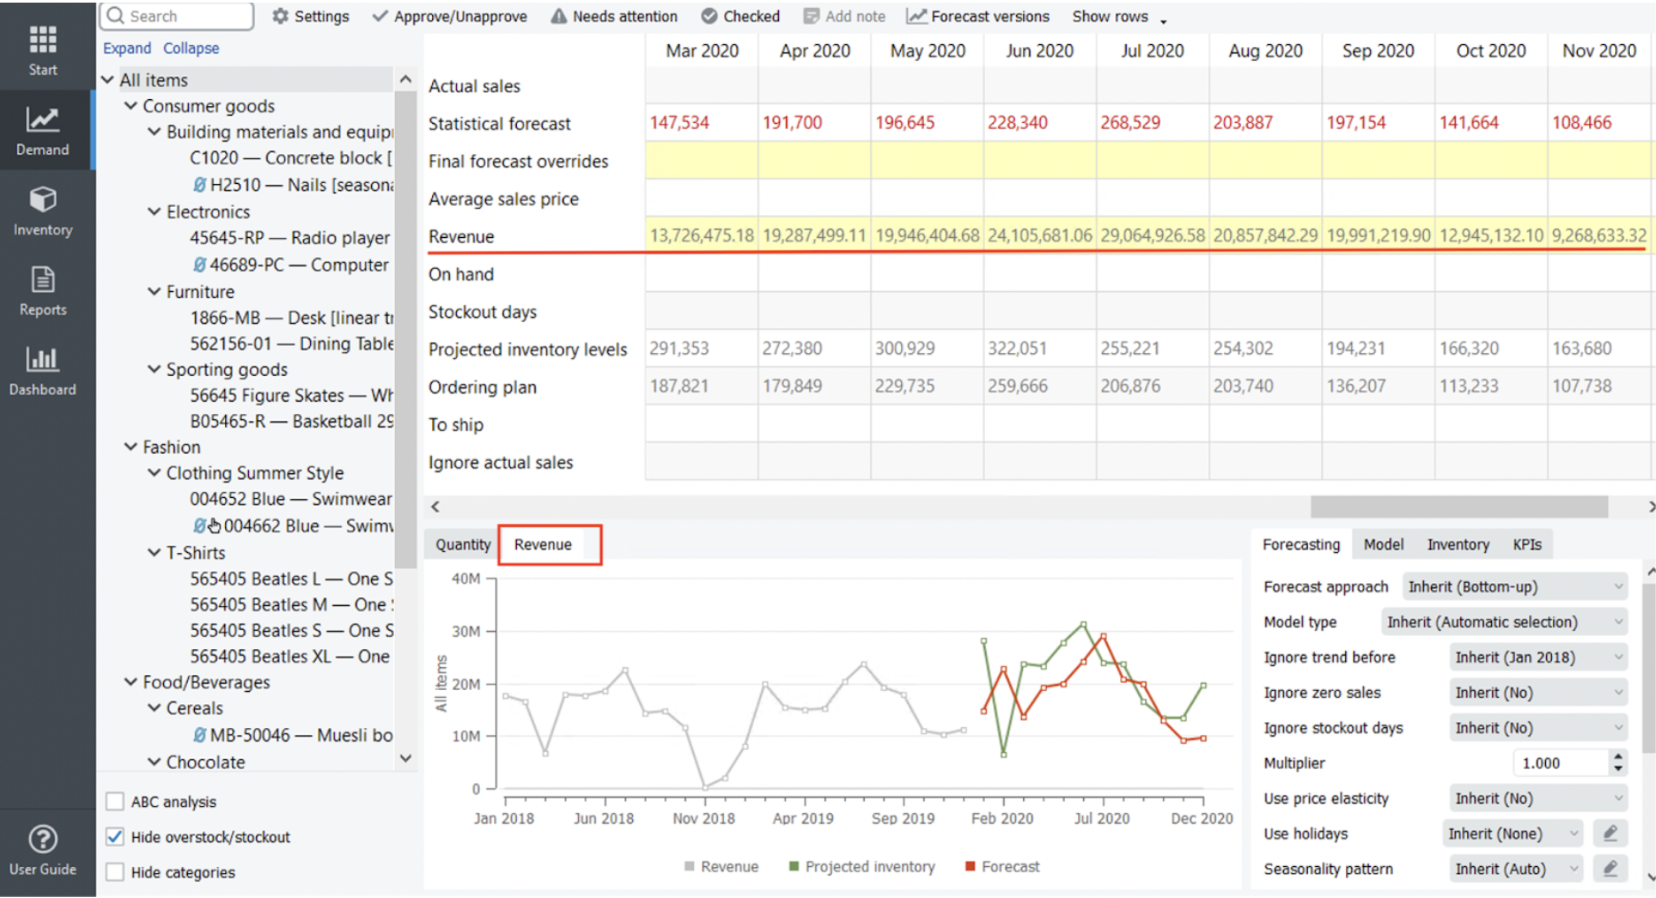Switch to the Quantity chart tab

point(463,544)
